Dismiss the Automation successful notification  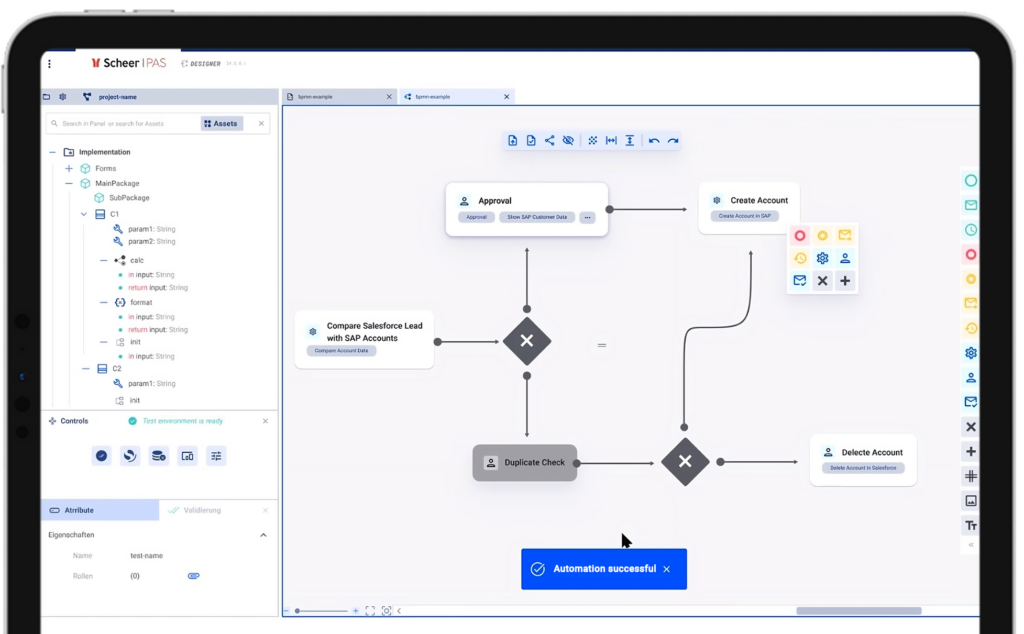tap(666, 569)
